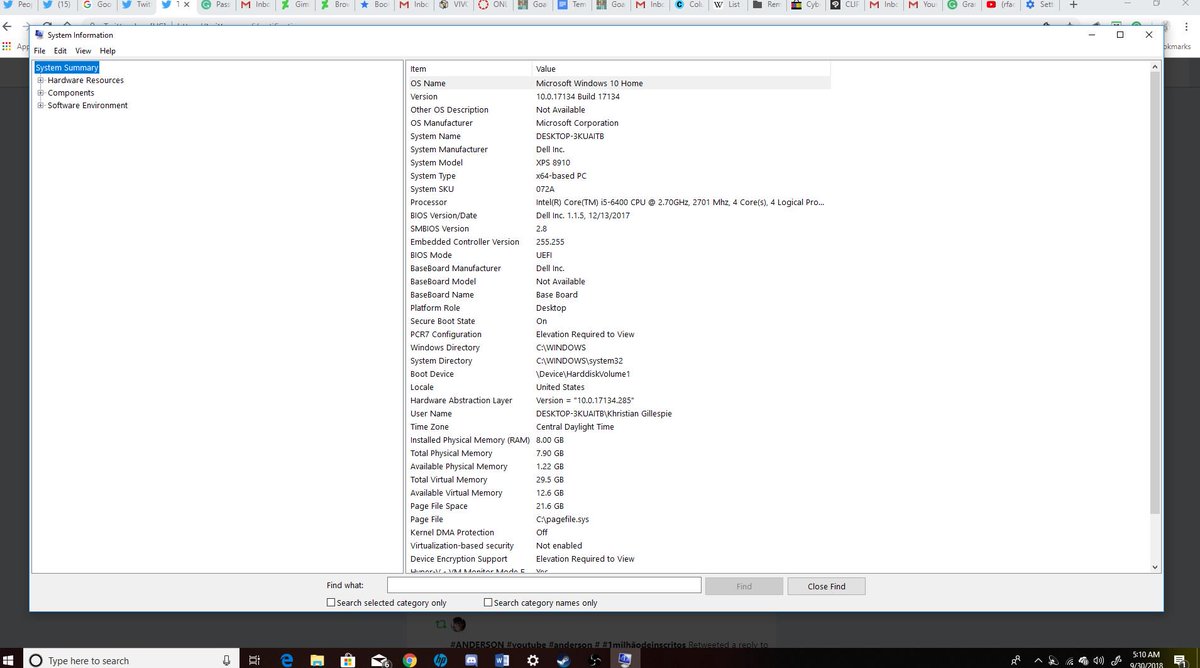Click the Find button
This screenshot has width=1200, height=668.
744,586
